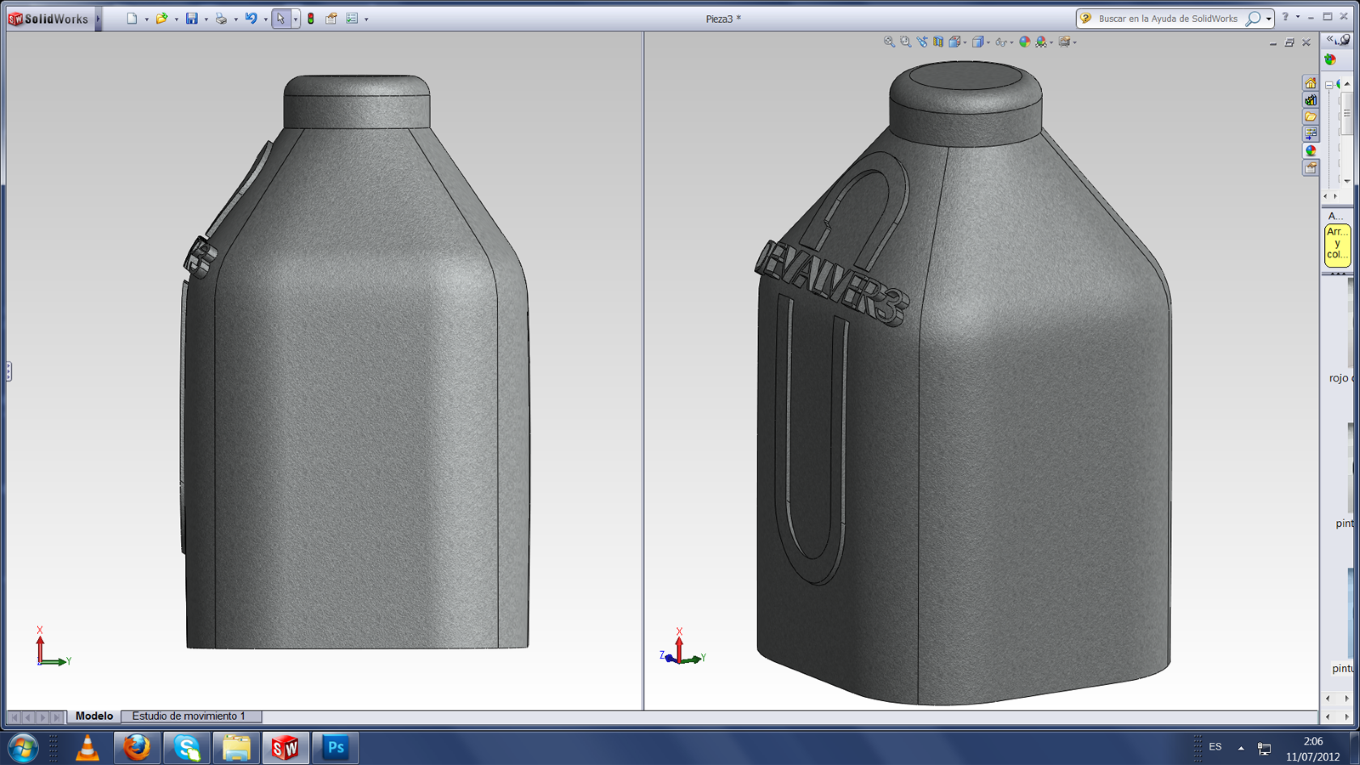Click the yellow Arr... y col... hint box
This screenshot has height=765, width=1360.
click(x=1337, y=244)
